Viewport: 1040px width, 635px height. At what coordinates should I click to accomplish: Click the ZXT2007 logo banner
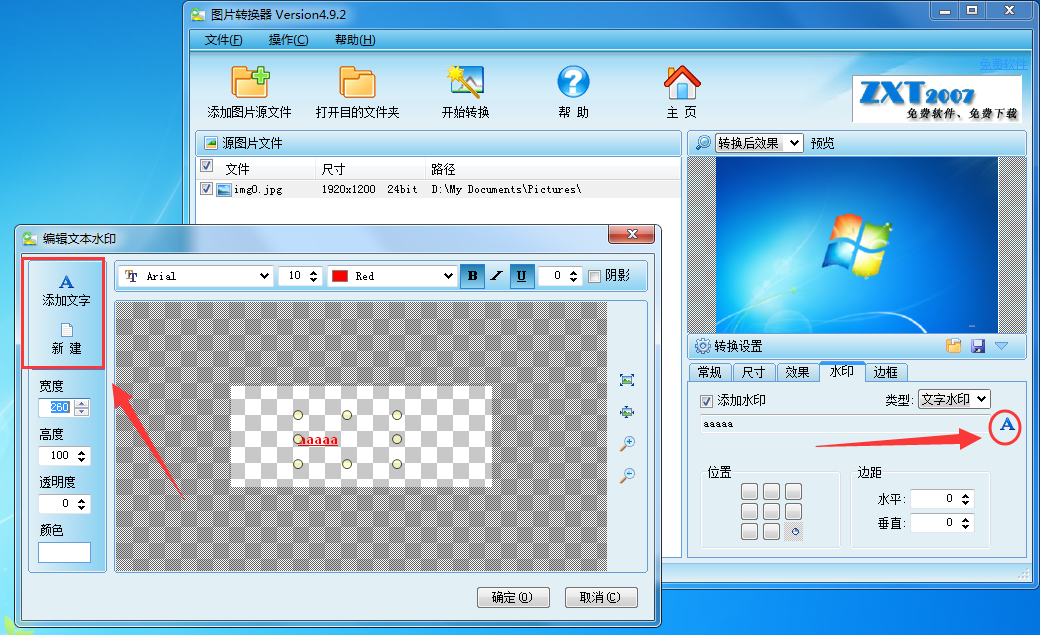click(x=937, y=99)
